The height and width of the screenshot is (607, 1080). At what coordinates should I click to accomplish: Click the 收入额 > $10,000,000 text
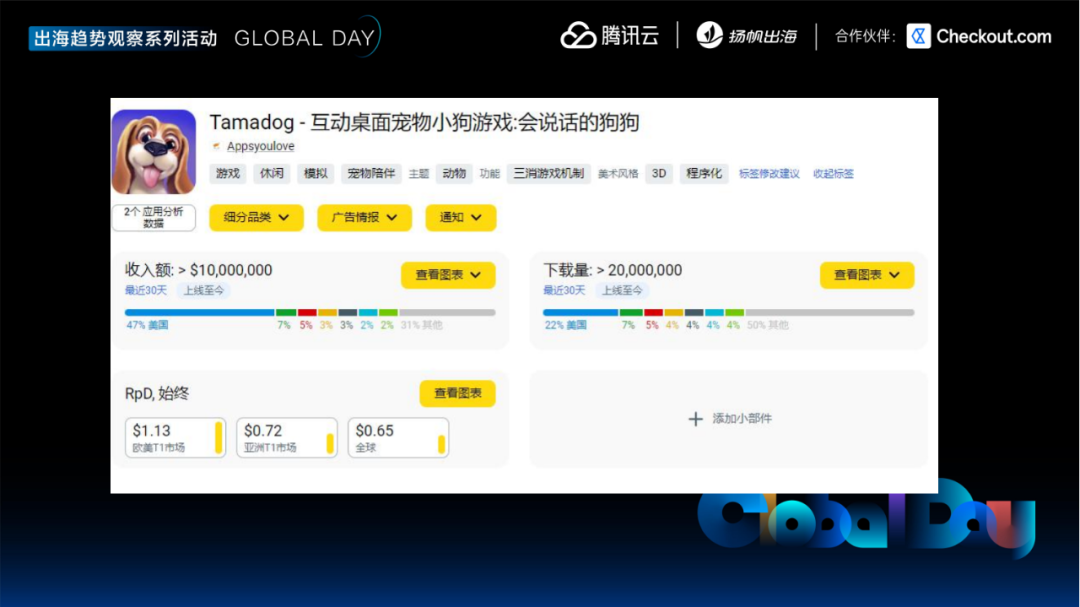pyautogui.click(x=198, y=270)
